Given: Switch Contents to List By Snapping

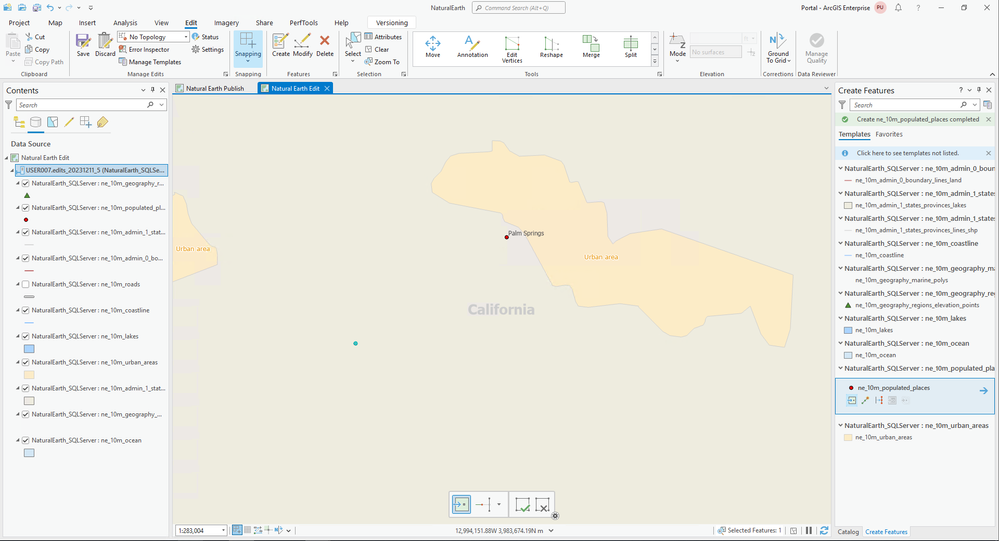Looking at the screenshot, I should click(85, 122).
